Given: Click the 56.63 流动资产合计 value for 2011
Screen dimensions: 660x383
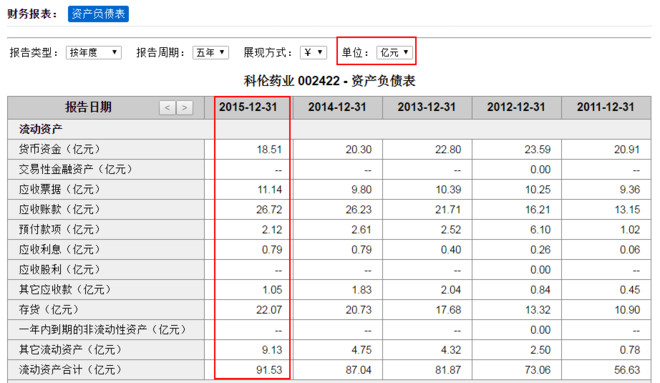Looking at the screenshot, I should tap(627, 370).
